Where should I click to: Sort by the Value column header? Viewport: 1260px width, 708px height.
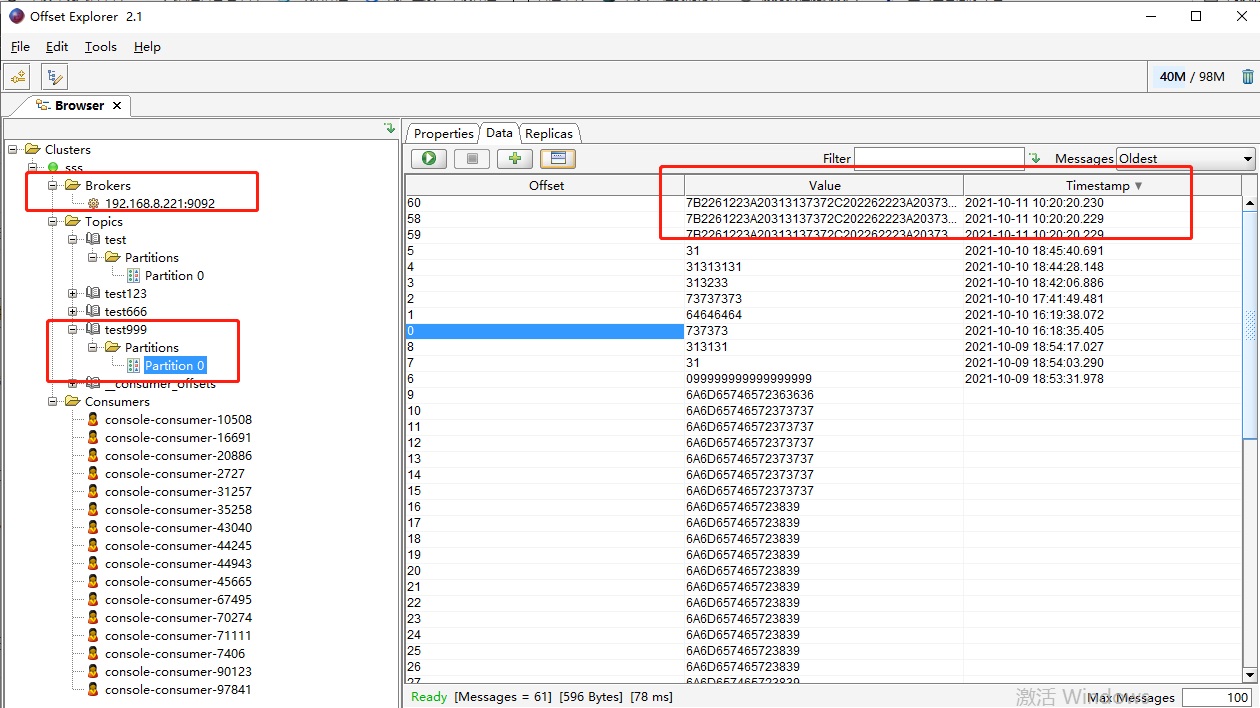824,185
